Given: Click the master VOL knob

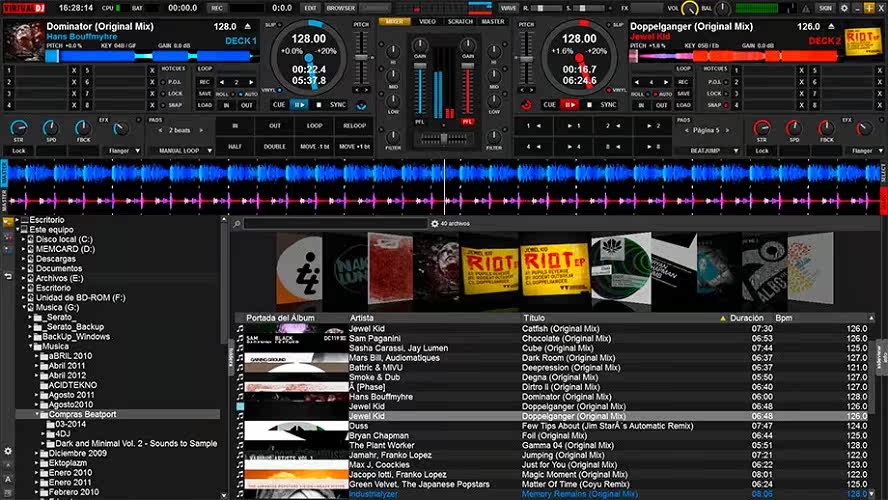Looking at the screenshot, I should [689, 8].
